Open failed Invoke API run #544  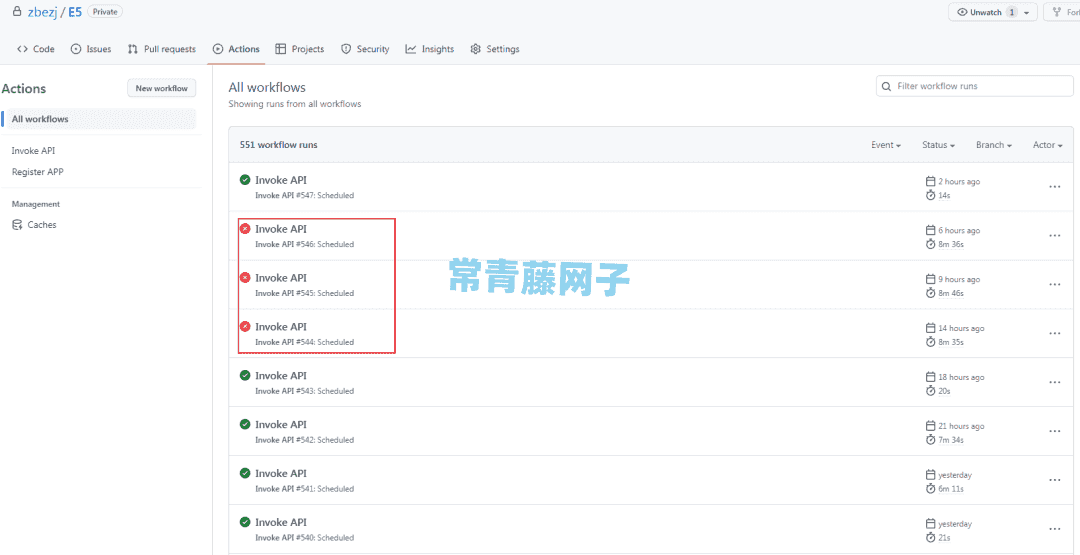pyautogui.click(x=280, y=326)
